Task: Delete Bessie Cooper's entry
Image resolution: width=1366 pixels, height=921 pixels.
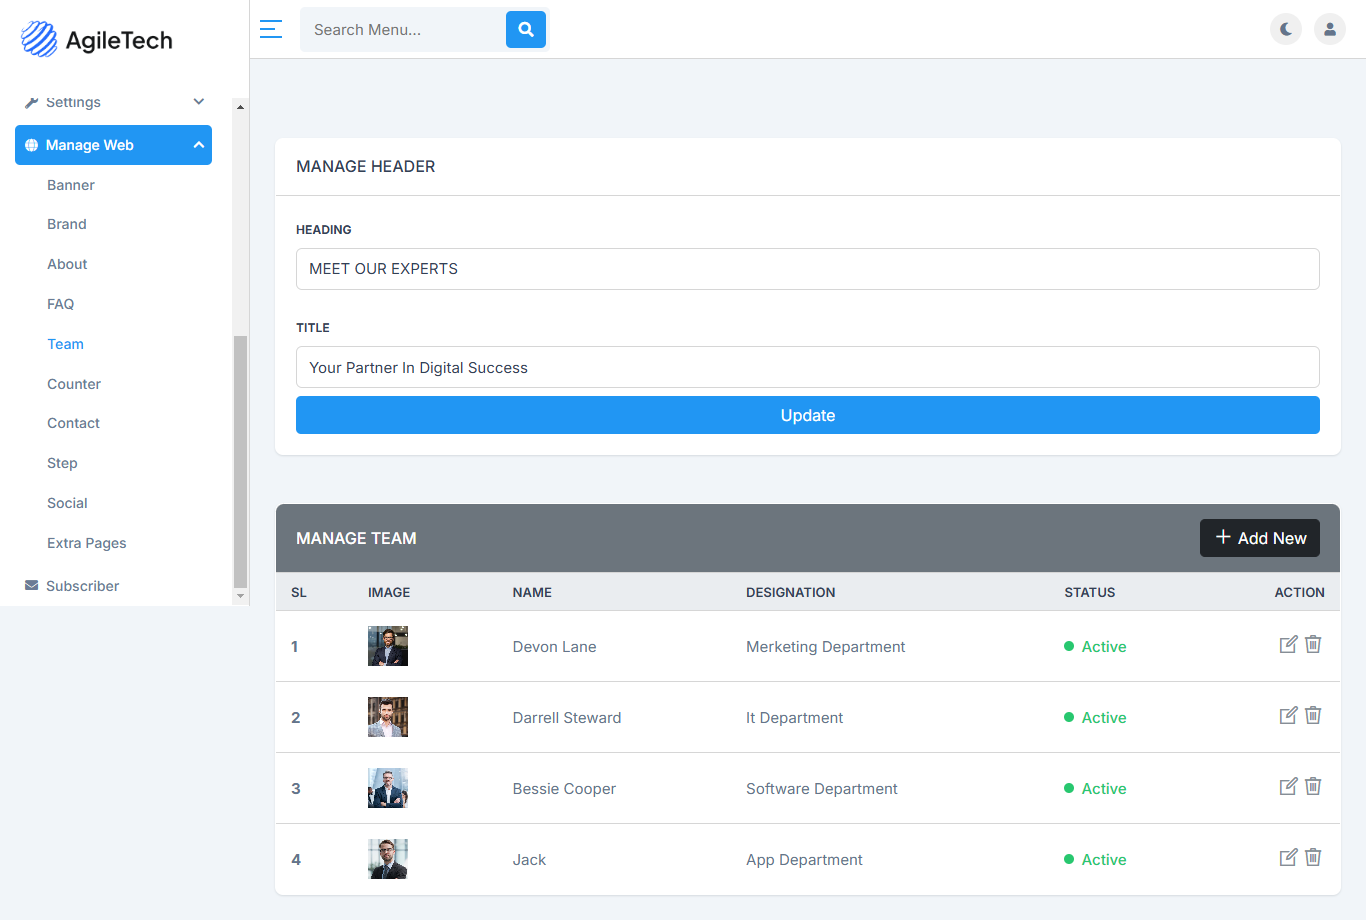Action: pos(1313,787)
